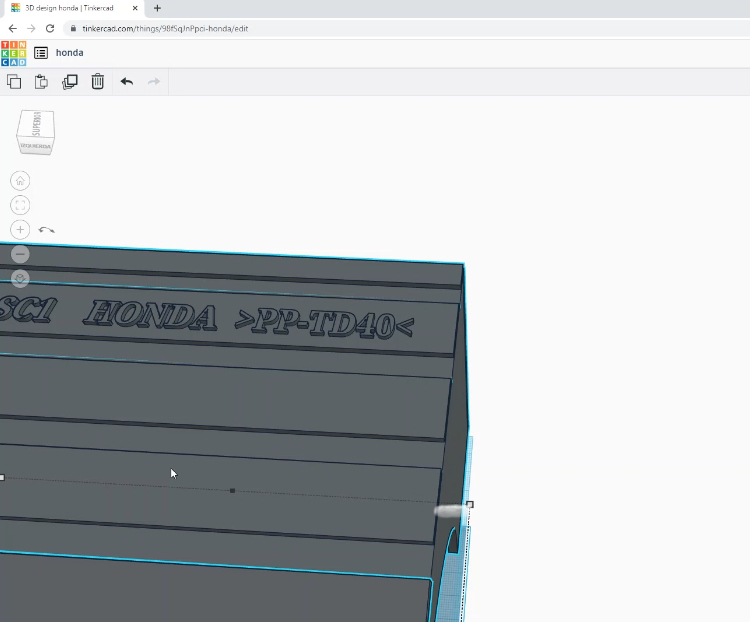Click the site padlock icon
Viewport: 750px width, 622px height.
[x=73, y=29]
